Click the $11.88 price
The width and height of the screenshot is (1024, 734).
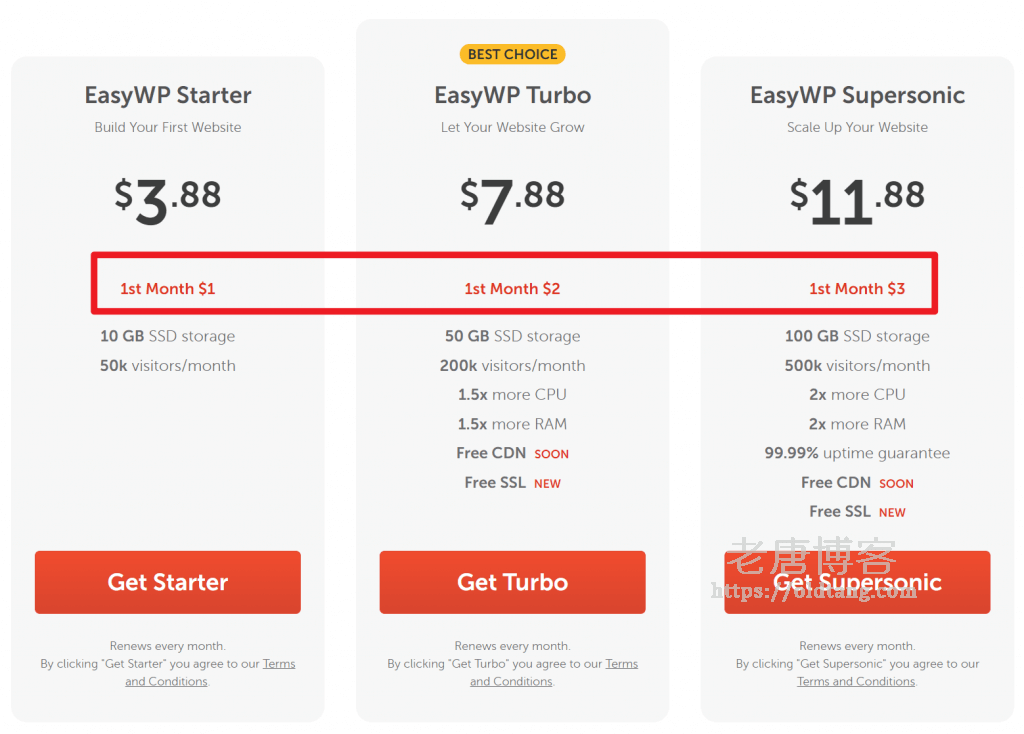pos(857,200)
